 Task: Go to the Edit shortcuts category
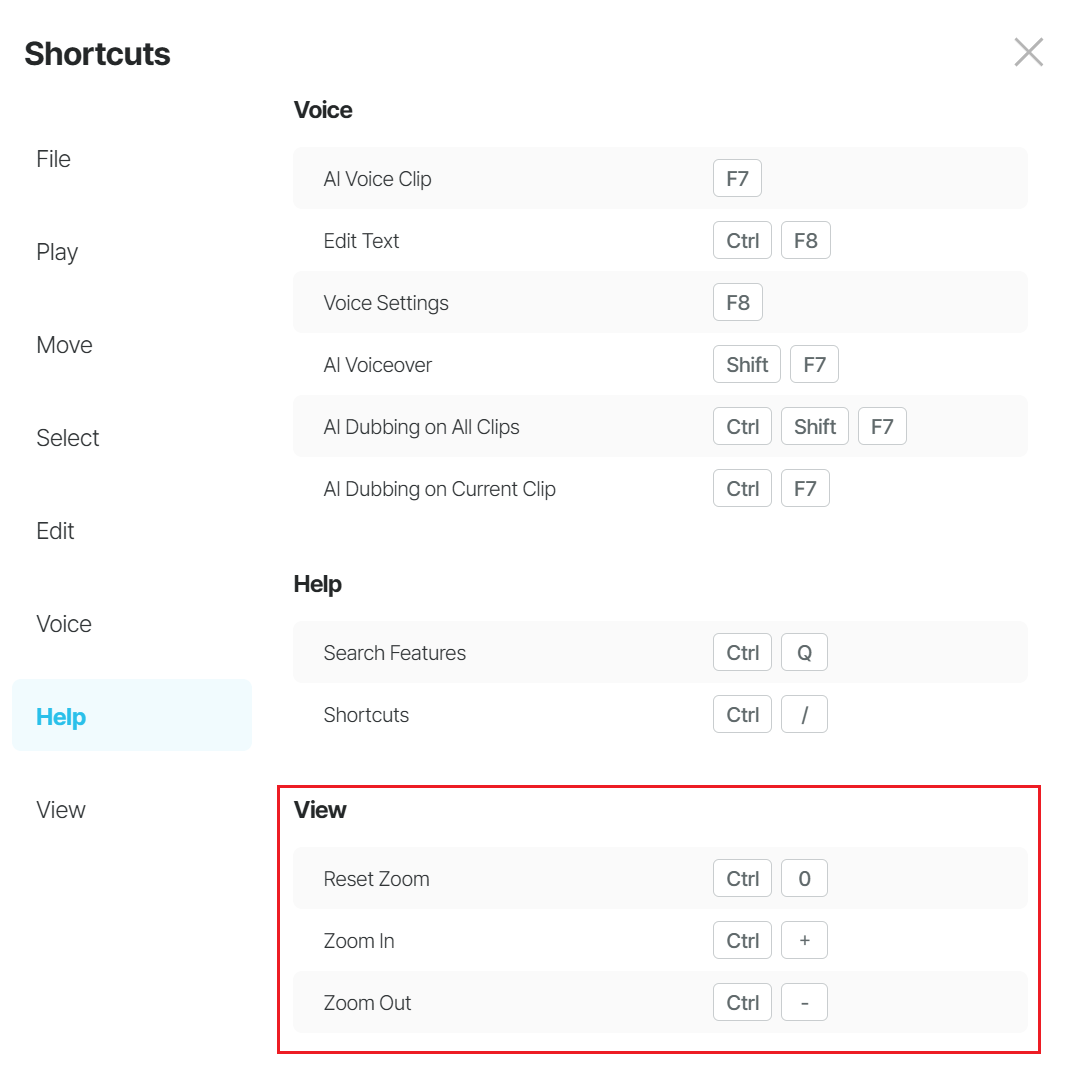click(55, 530)
